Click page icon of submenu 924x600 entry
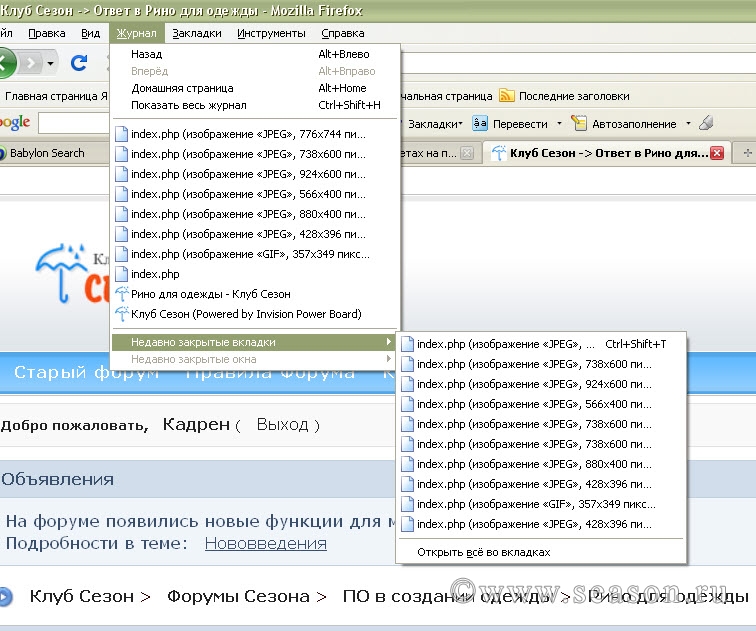Viewport: 756px width, 631px height. (x=408, y=384)
